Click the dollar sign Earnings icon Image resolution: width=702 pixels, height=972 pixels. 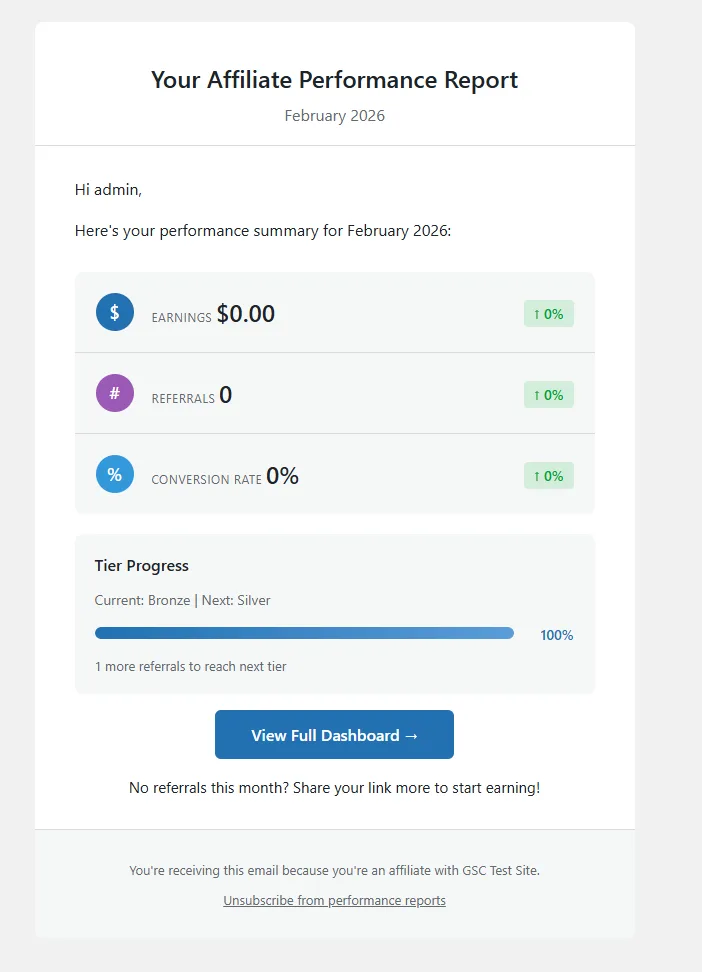pos(114,312)
